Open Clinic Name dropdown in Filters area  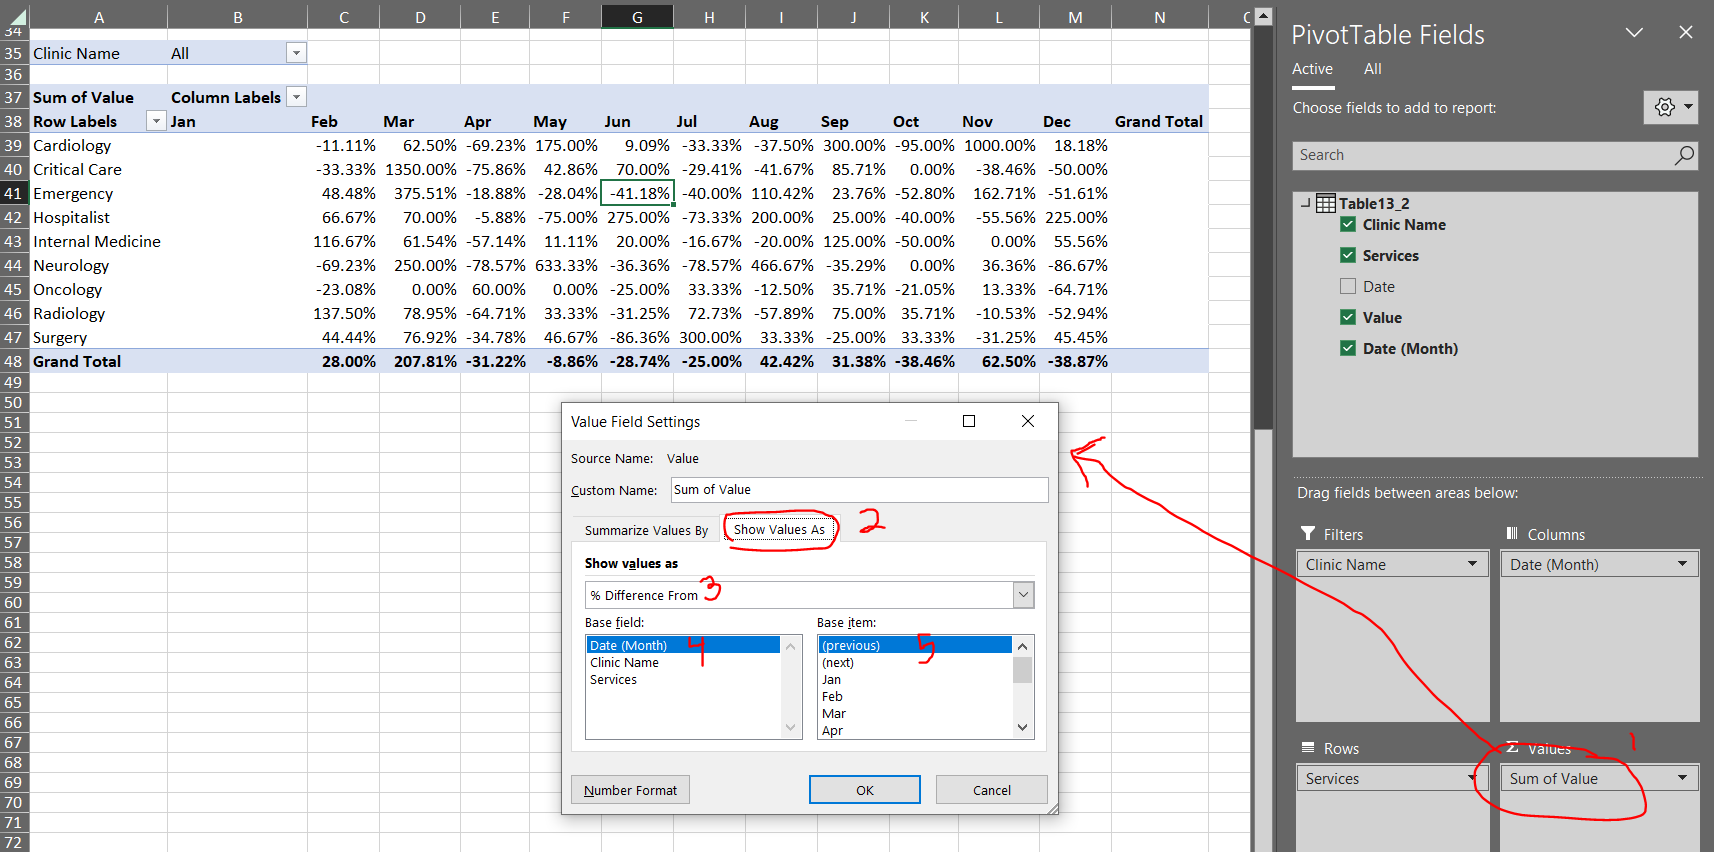[x=1472, y=564]
